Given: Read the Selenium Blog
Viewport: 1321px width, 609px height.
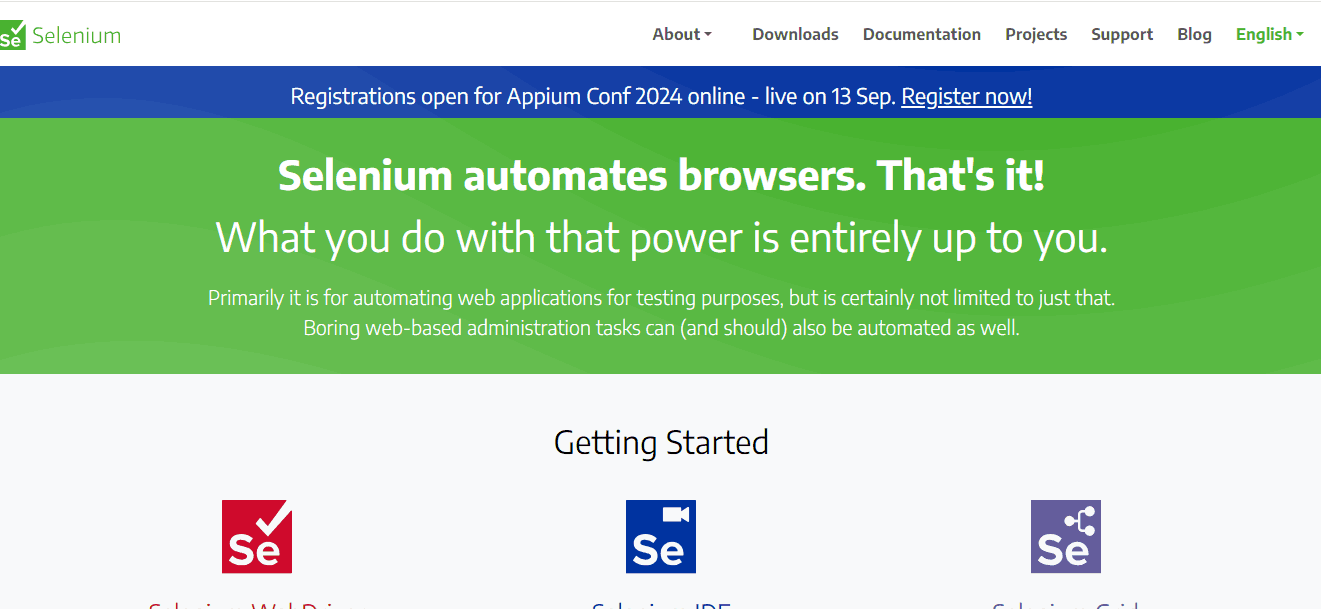Looking at the screenshot, I should (x=1194, y=34).
